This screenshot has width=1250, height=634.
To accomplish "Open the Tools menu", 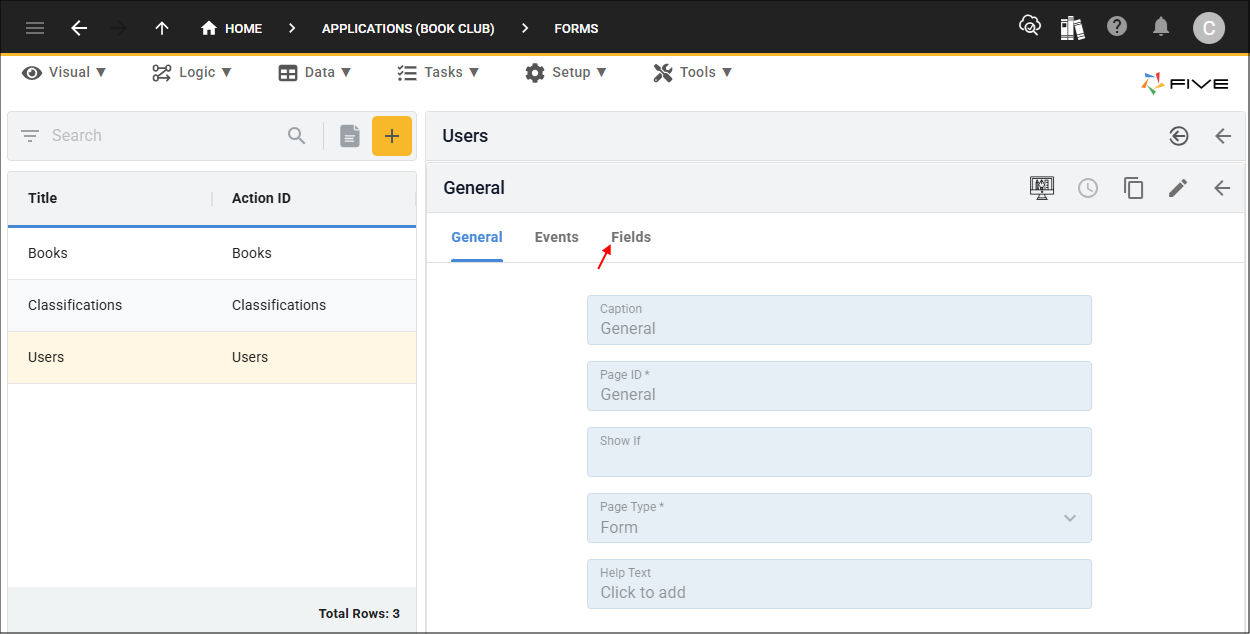I will point(693,72).
